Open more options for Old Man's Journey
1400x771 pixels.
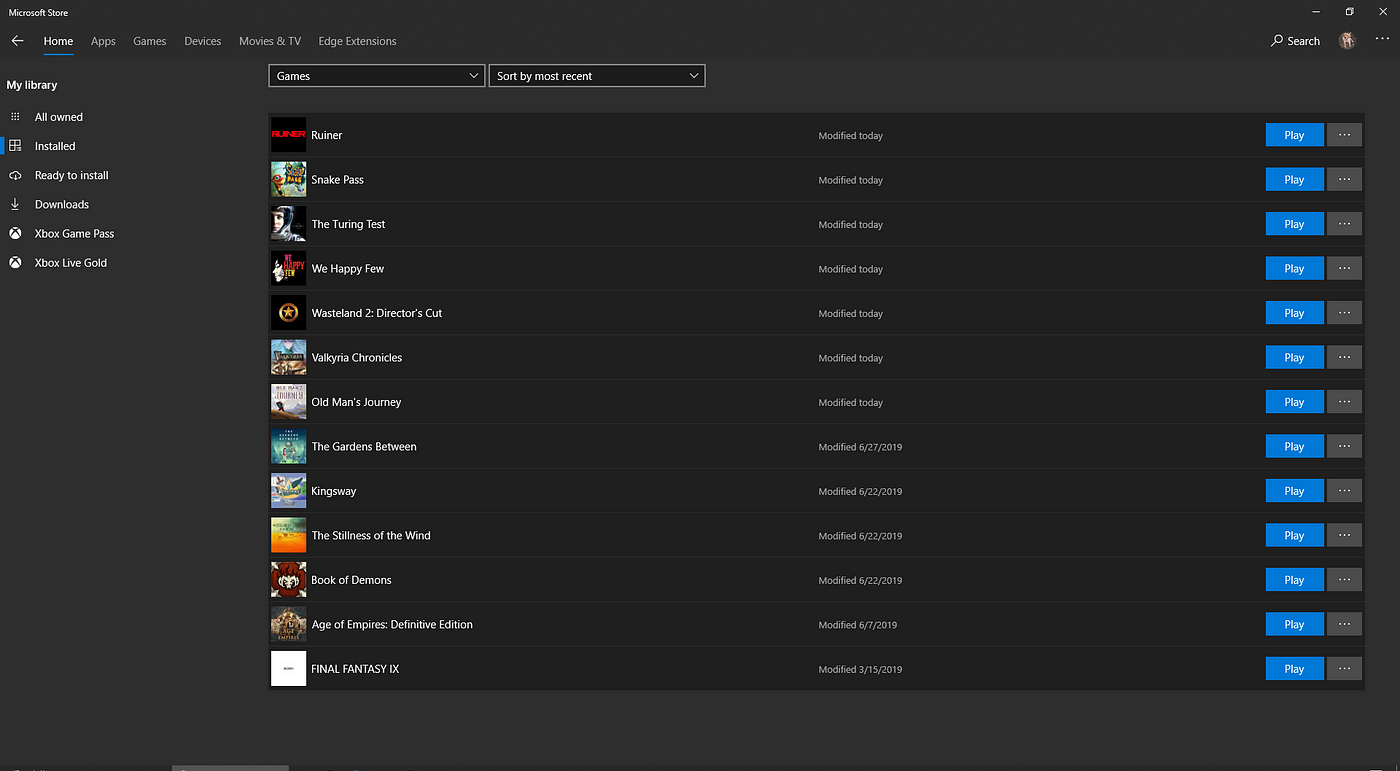coord(1344,402)
